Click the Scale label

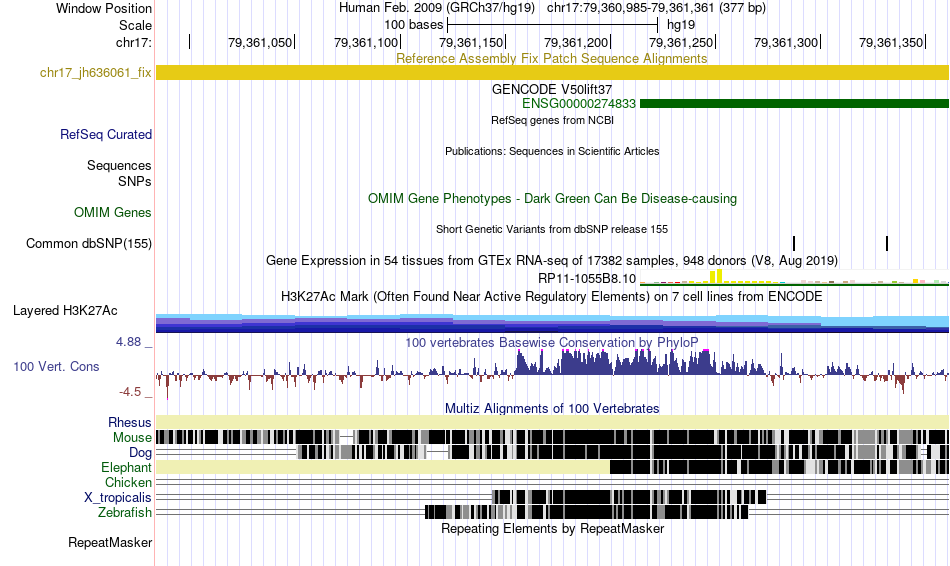pos(135,25)
